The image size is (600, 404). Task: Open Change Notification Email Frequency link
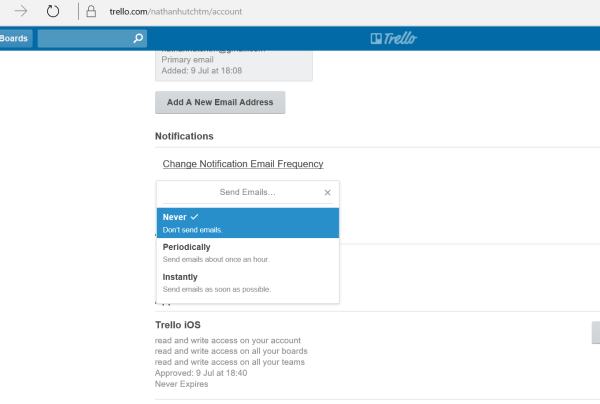(x=242, y=164)
